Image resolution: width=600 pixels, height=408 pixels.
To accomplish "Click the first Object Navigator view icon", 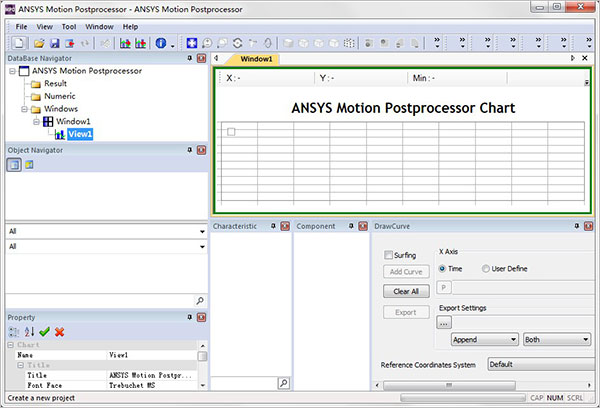I will (14, 165).
